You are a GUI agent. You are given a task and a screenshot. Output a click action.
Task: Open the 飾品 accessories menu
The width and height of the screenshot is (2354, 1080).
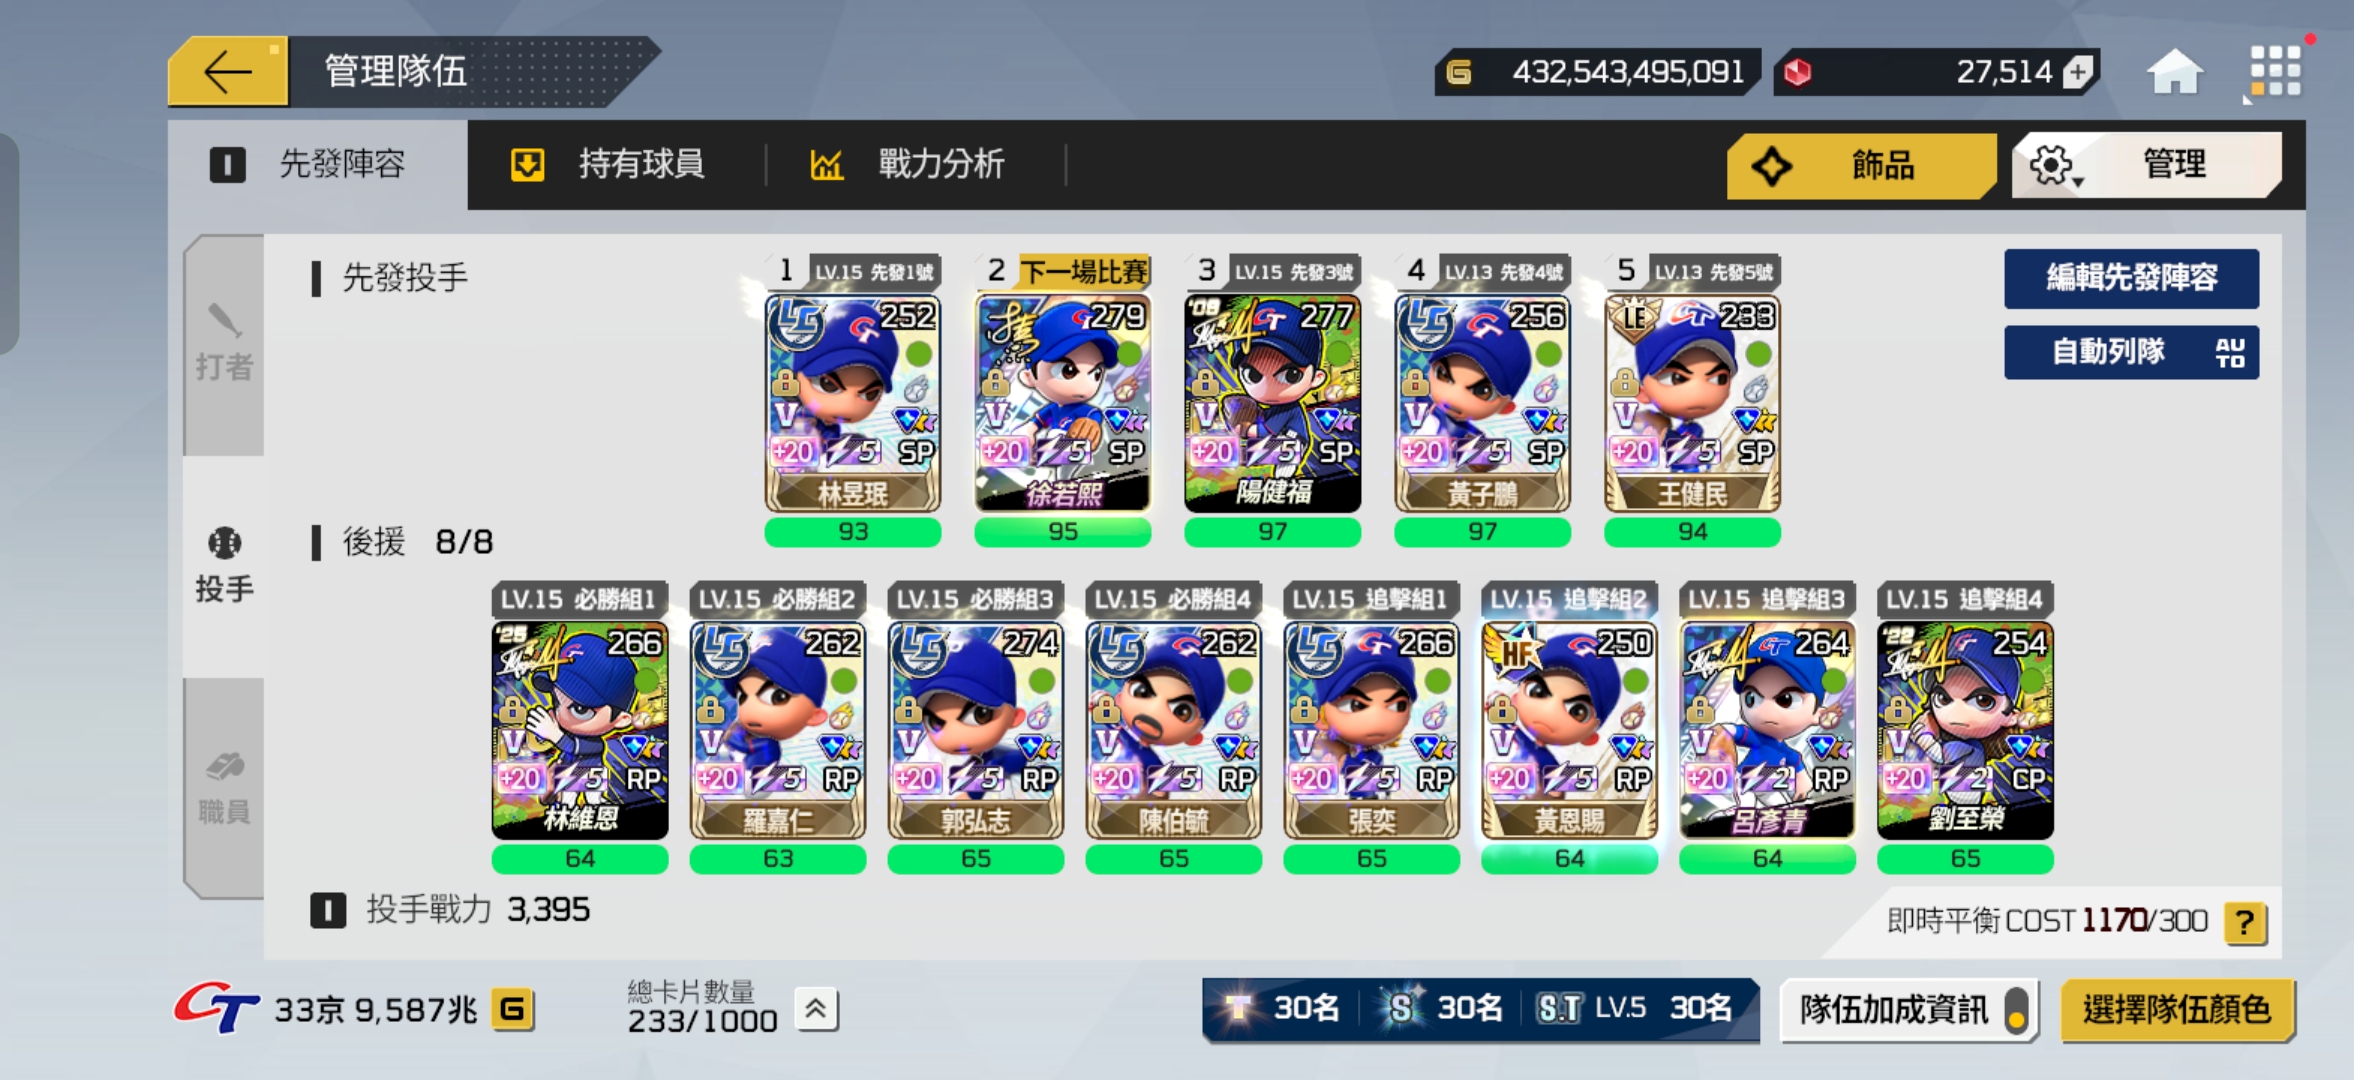point(1860,165)
